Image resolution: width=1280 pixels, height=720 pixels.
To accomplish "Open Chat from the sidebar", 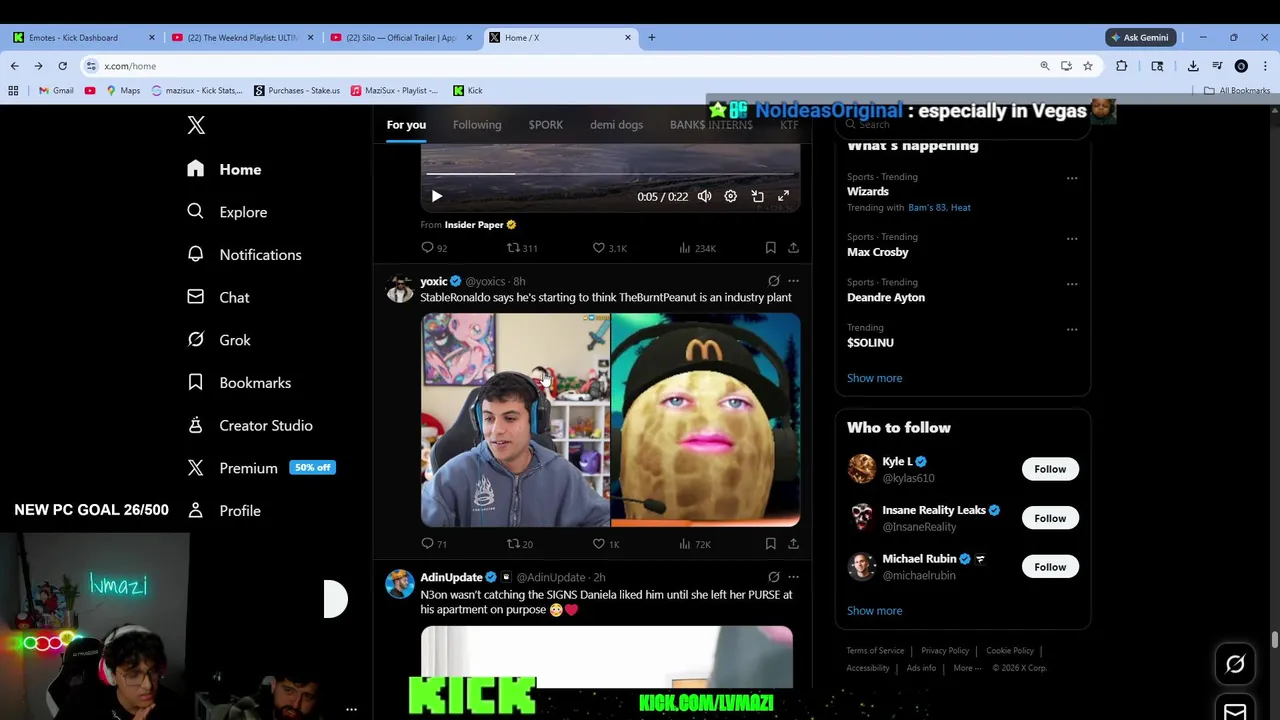I will 219,297.
